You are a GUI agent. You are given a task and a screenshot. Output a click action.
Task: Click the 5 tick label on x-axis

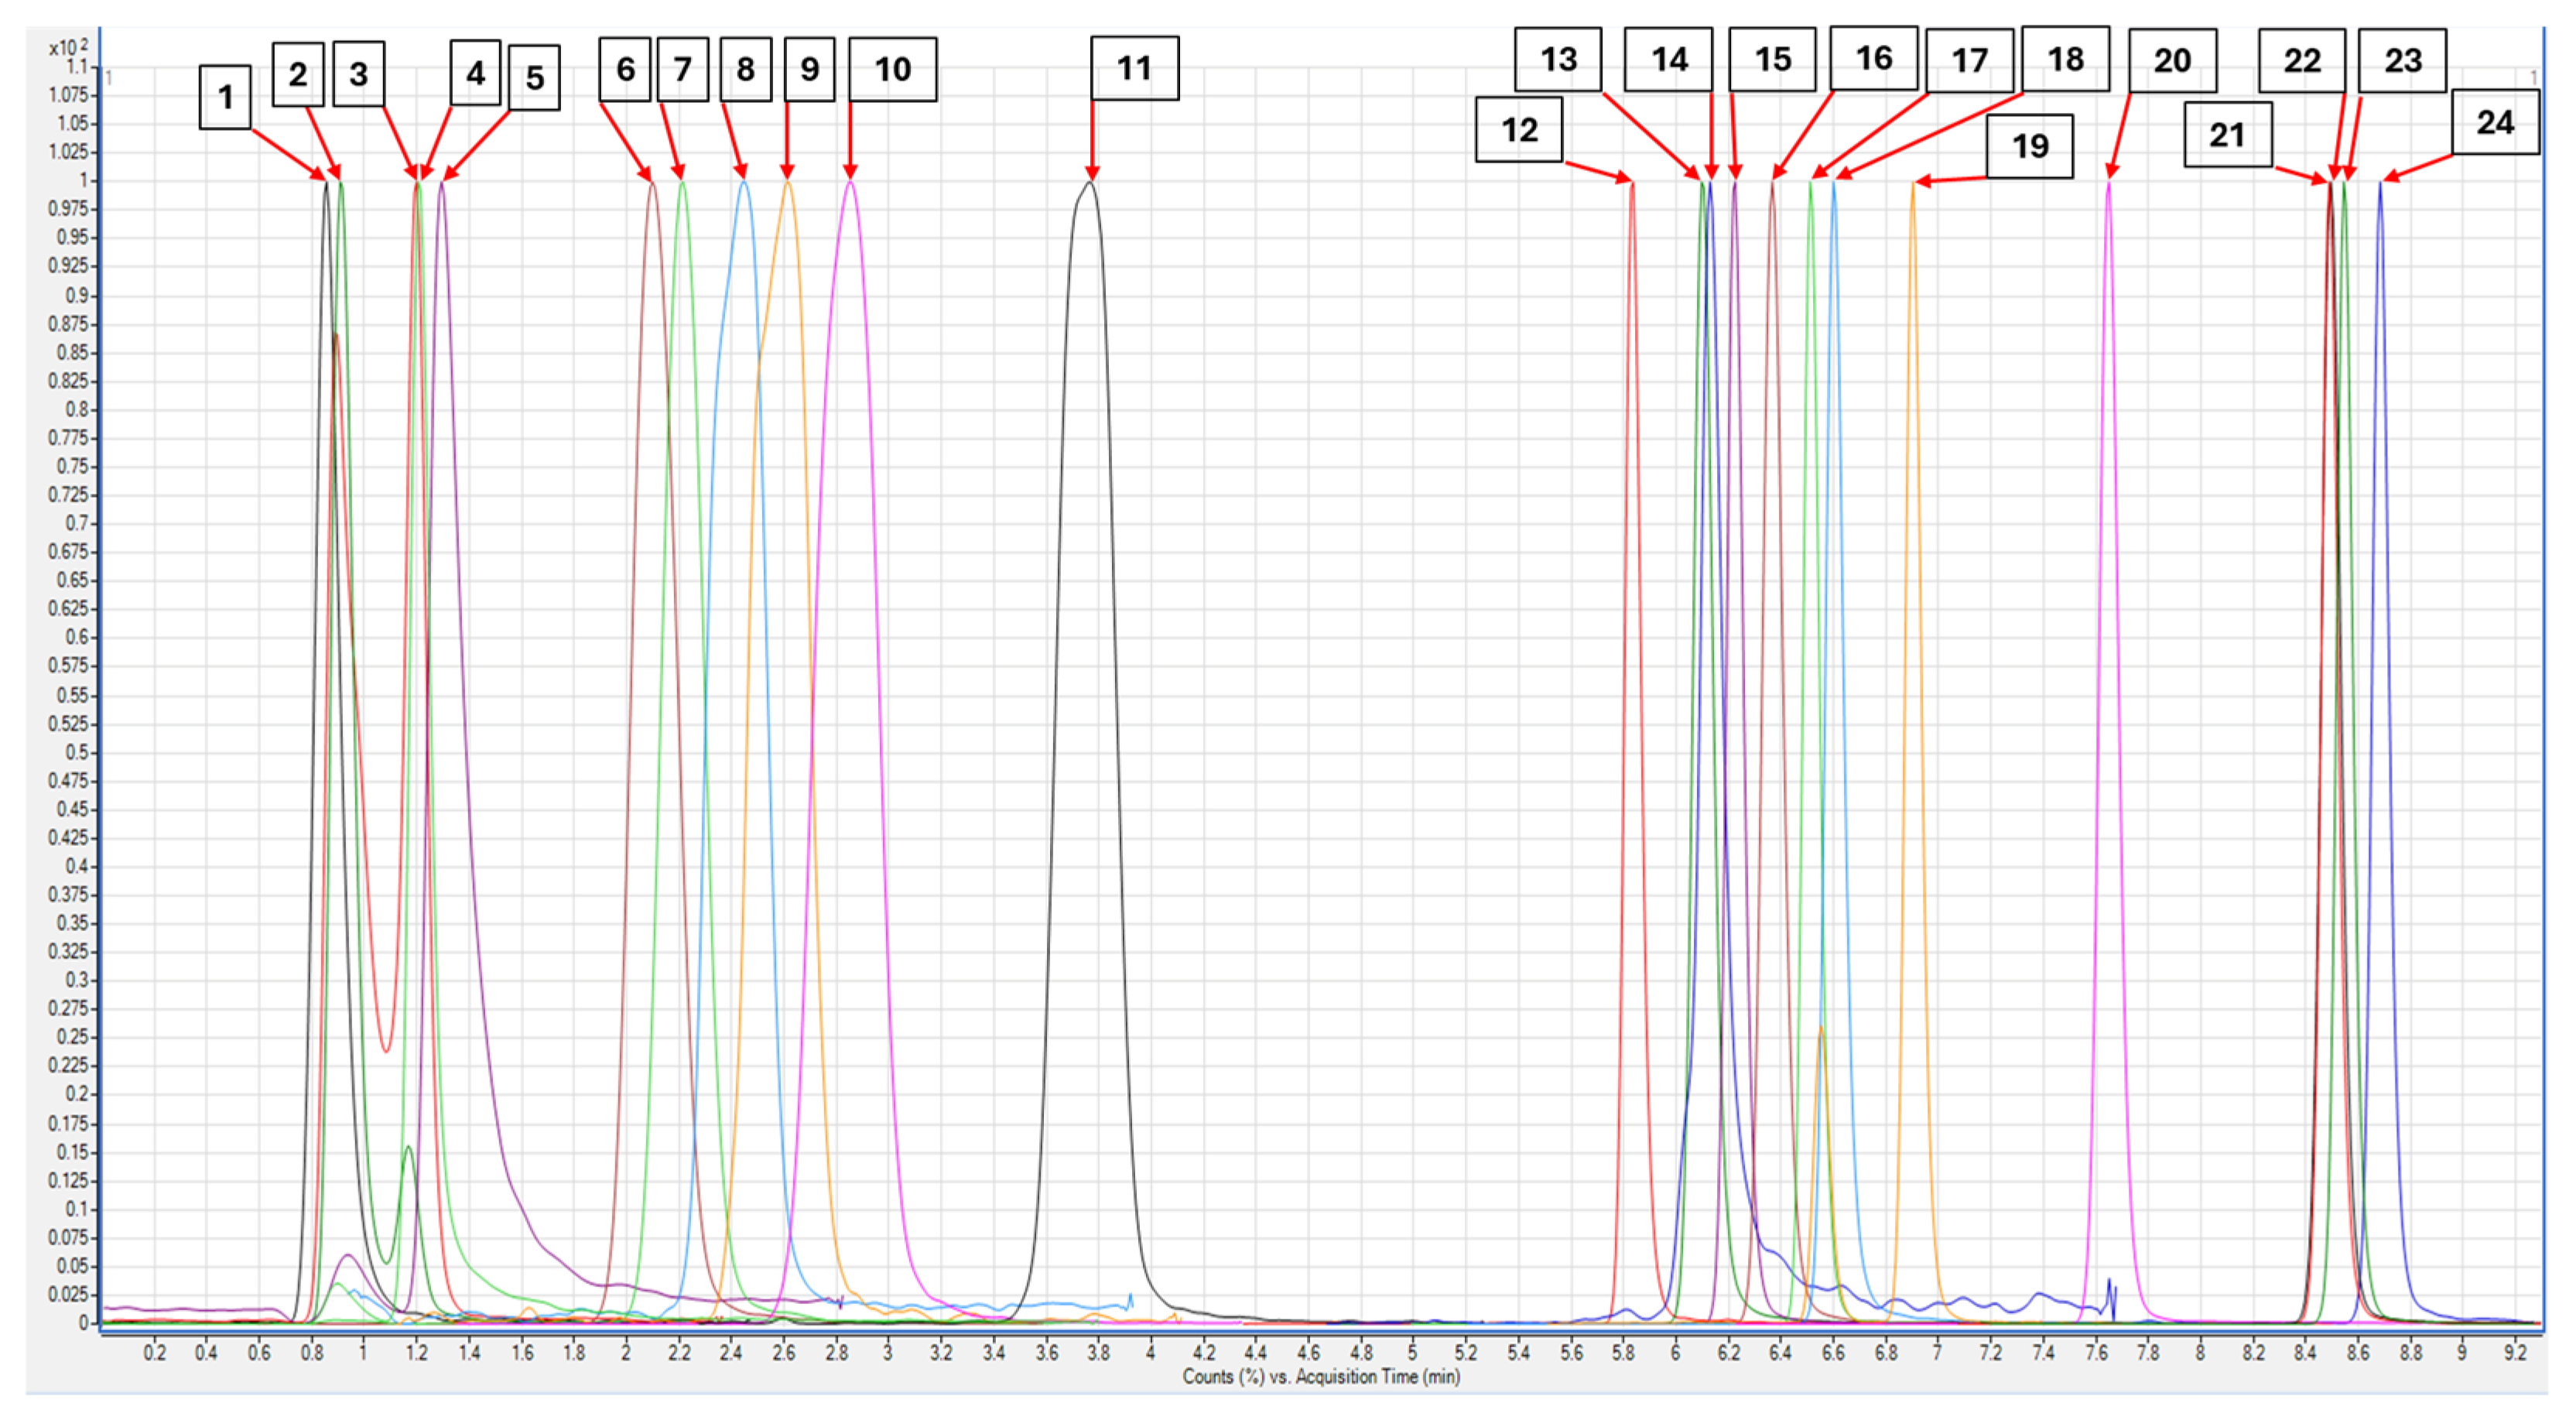(1412, 1353)
